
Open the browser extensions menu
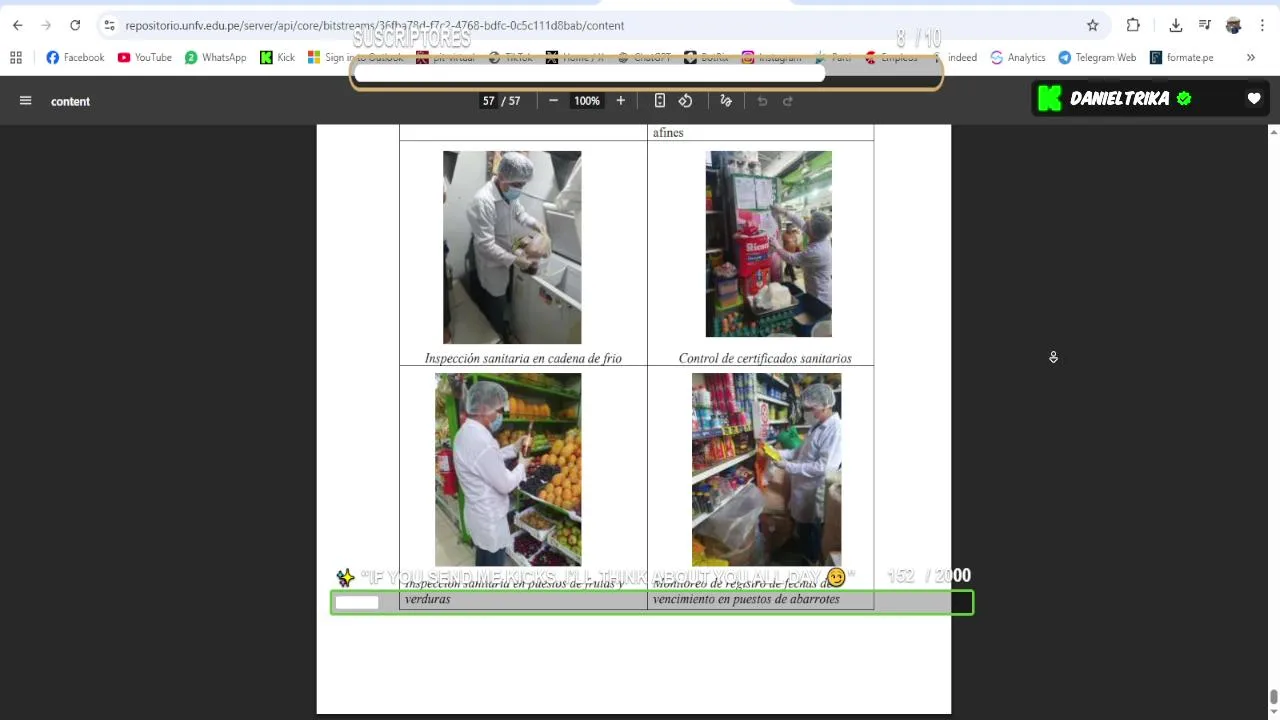pyautogui.click(x=1133, y=25)
